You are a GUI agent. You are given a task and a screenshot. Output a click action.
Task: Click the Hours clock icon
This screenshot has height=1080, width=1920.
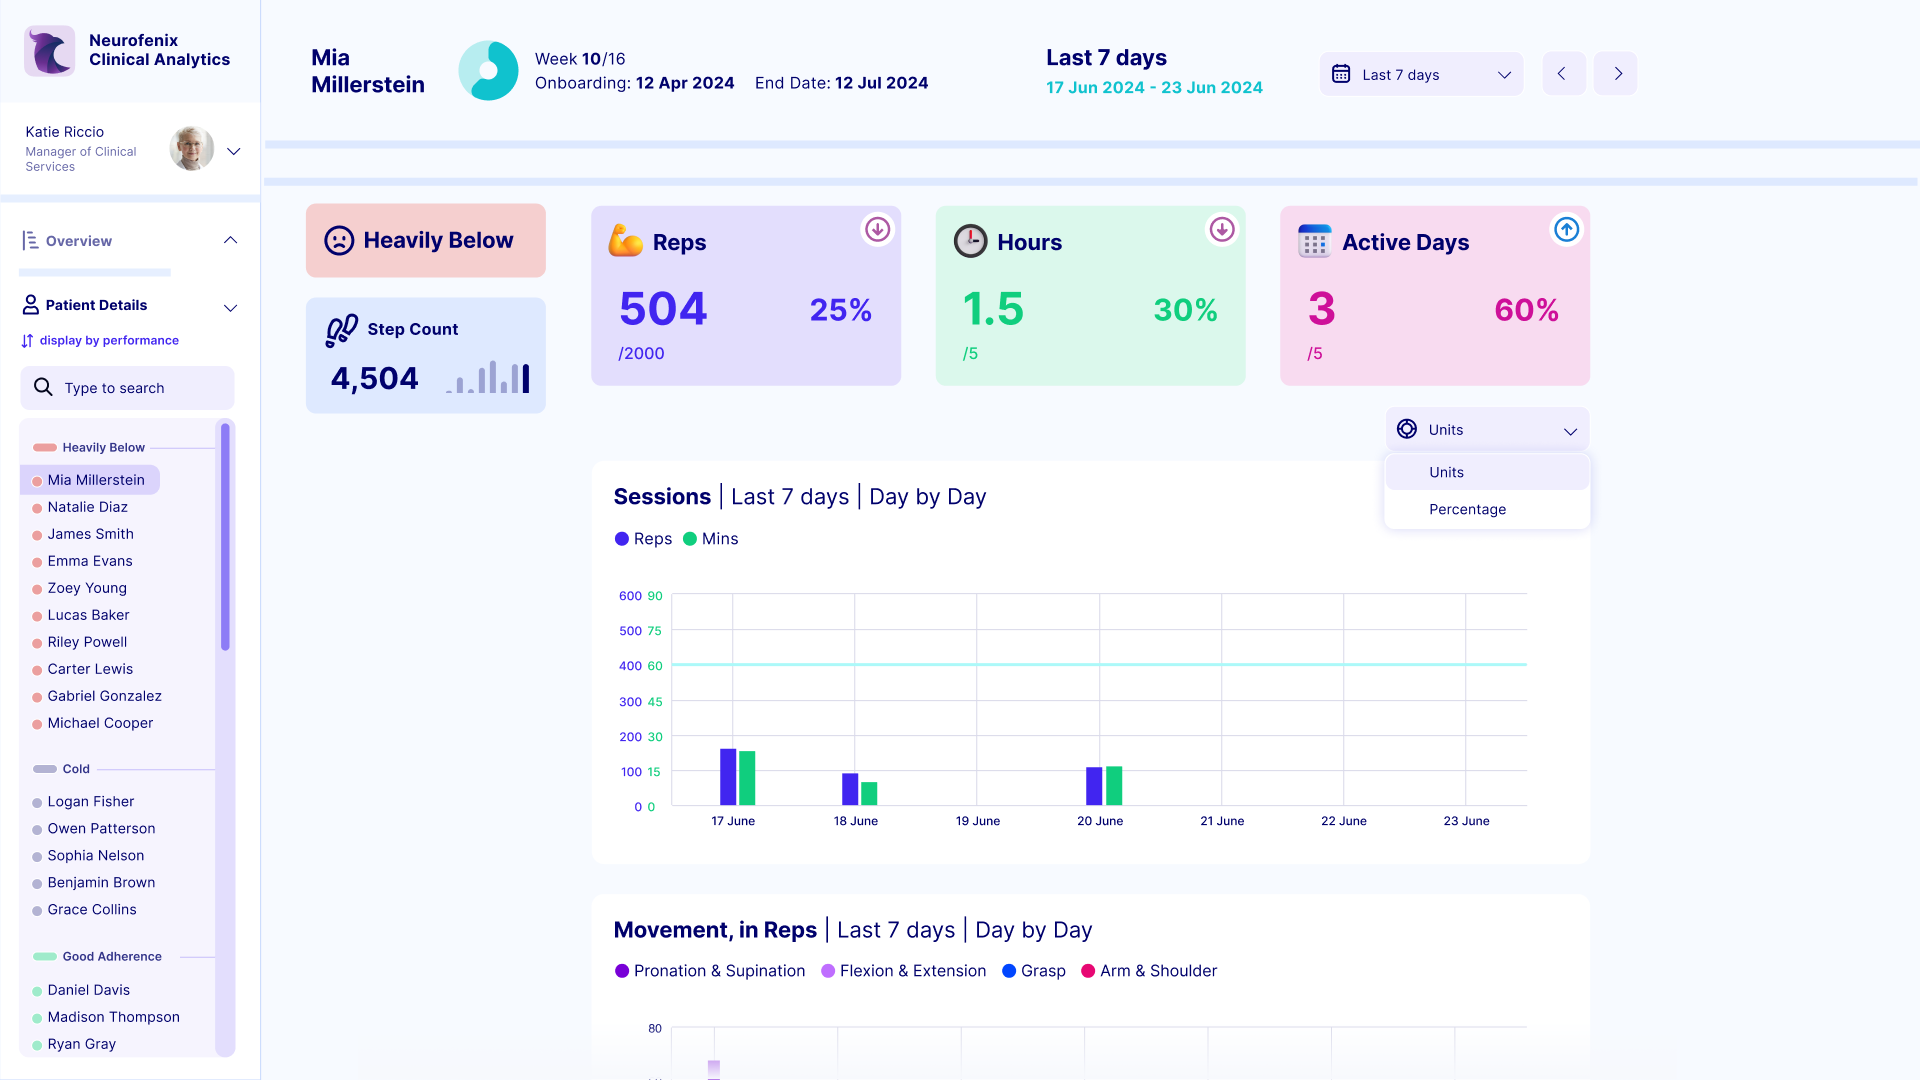click(970, 241)
